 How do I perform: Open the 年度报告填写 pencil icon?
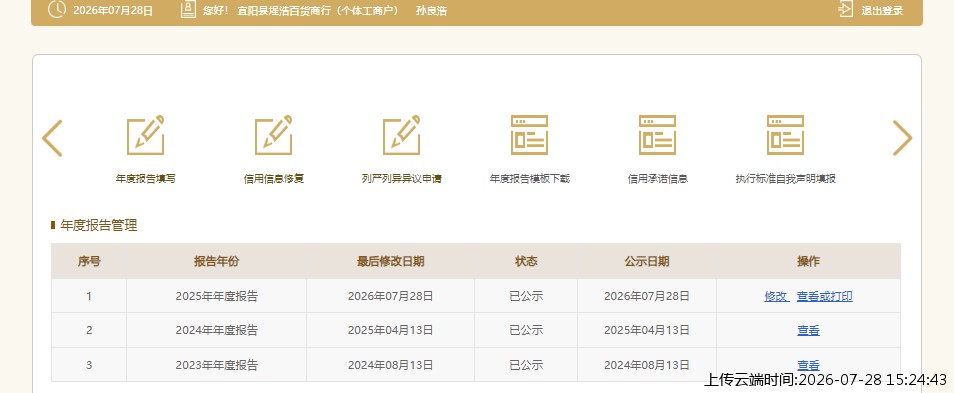click(145, 135)
